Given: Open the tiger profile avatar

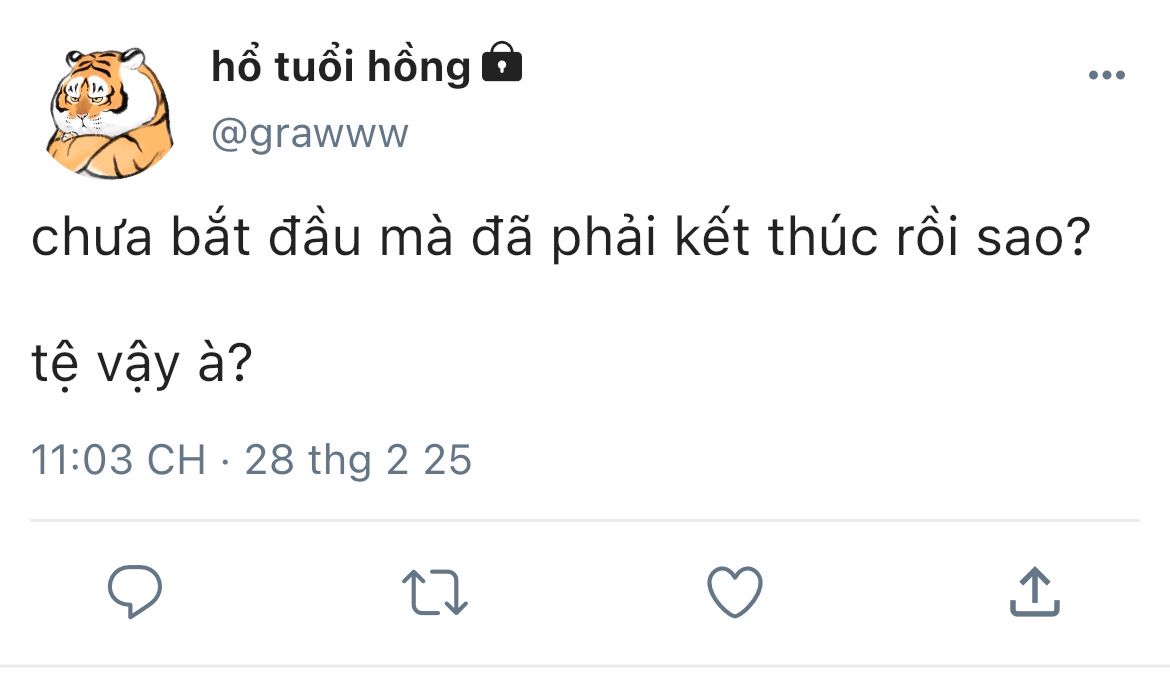Looking at the screenshot, I should (110, 113).
